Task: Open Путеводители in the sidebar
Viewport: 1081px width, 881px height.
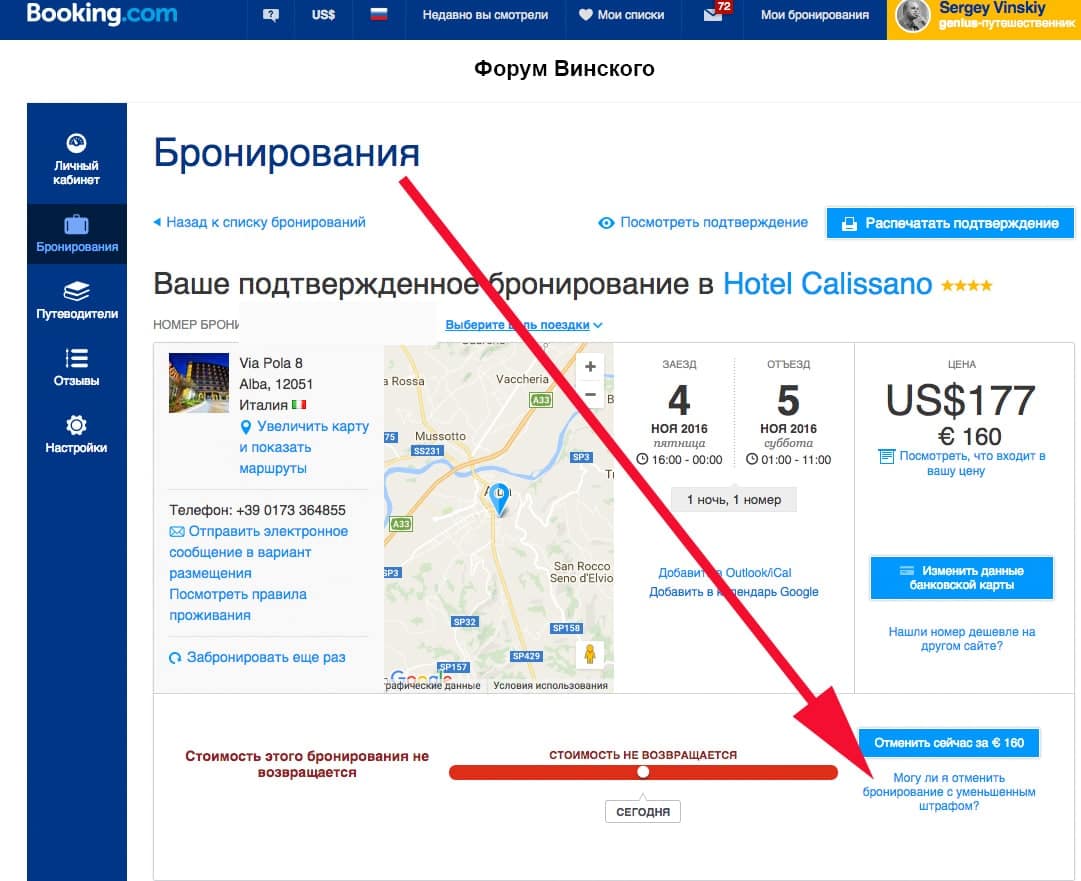Action: point(76,300)
